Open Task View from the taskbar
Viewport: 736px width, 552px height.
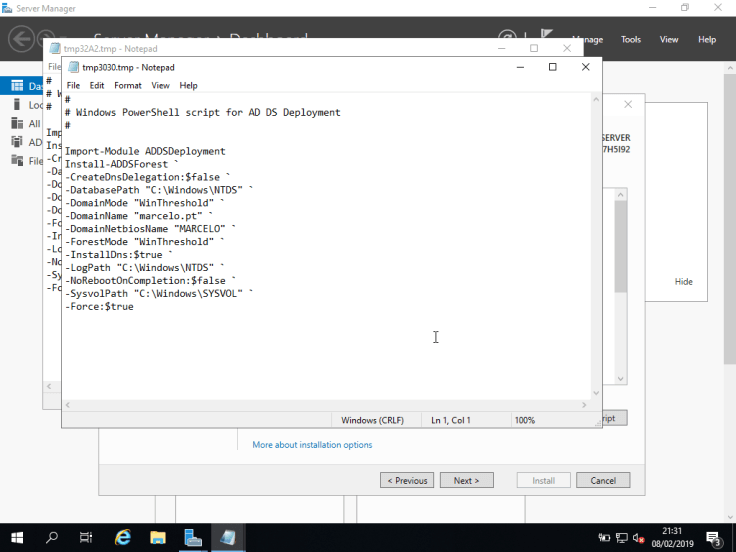(86, 538)
